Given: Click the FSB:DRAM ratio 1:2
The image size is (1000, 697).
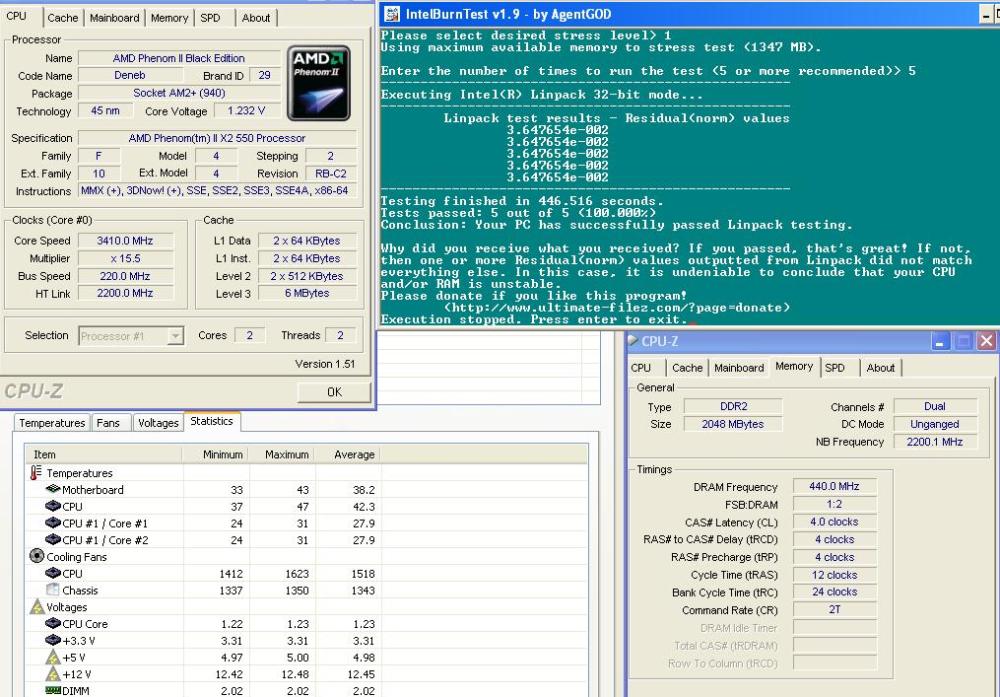Looking at the screenshot, I should coord(834,504).
